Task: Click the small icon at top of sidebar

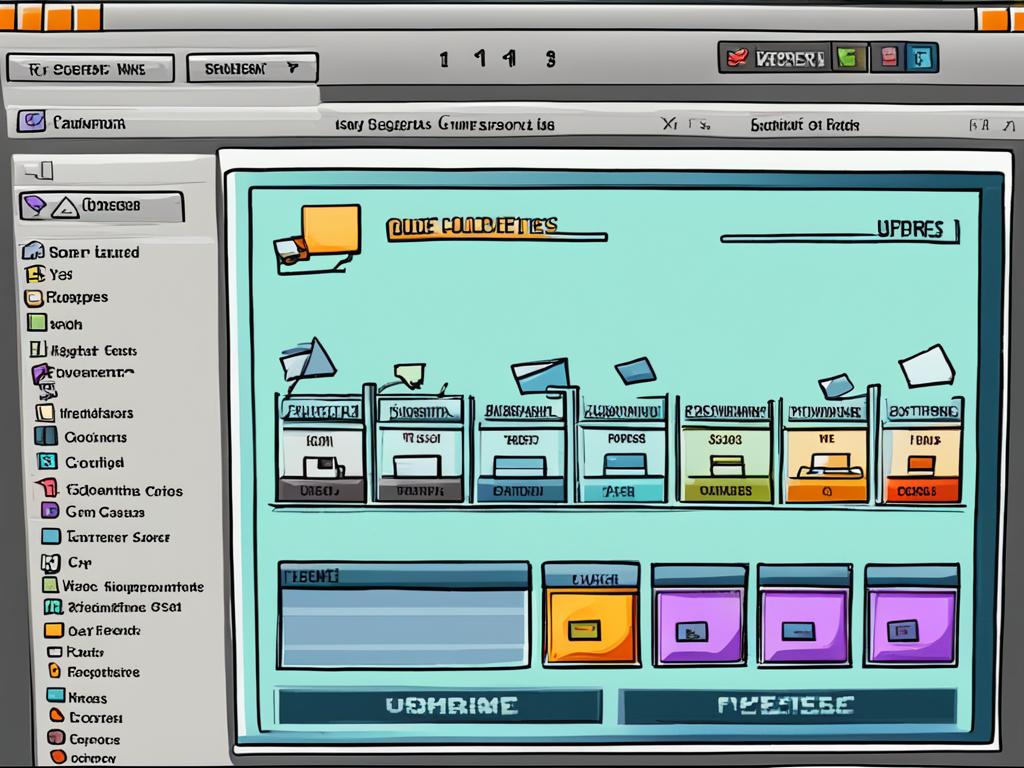Action: tap(39, 171)
